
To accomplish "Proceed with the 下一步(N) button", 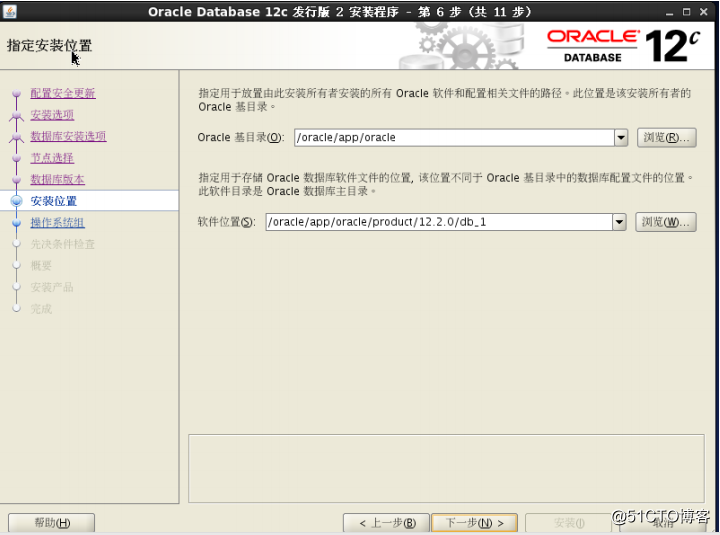I will pyautogui.click(x=475, y=523).
